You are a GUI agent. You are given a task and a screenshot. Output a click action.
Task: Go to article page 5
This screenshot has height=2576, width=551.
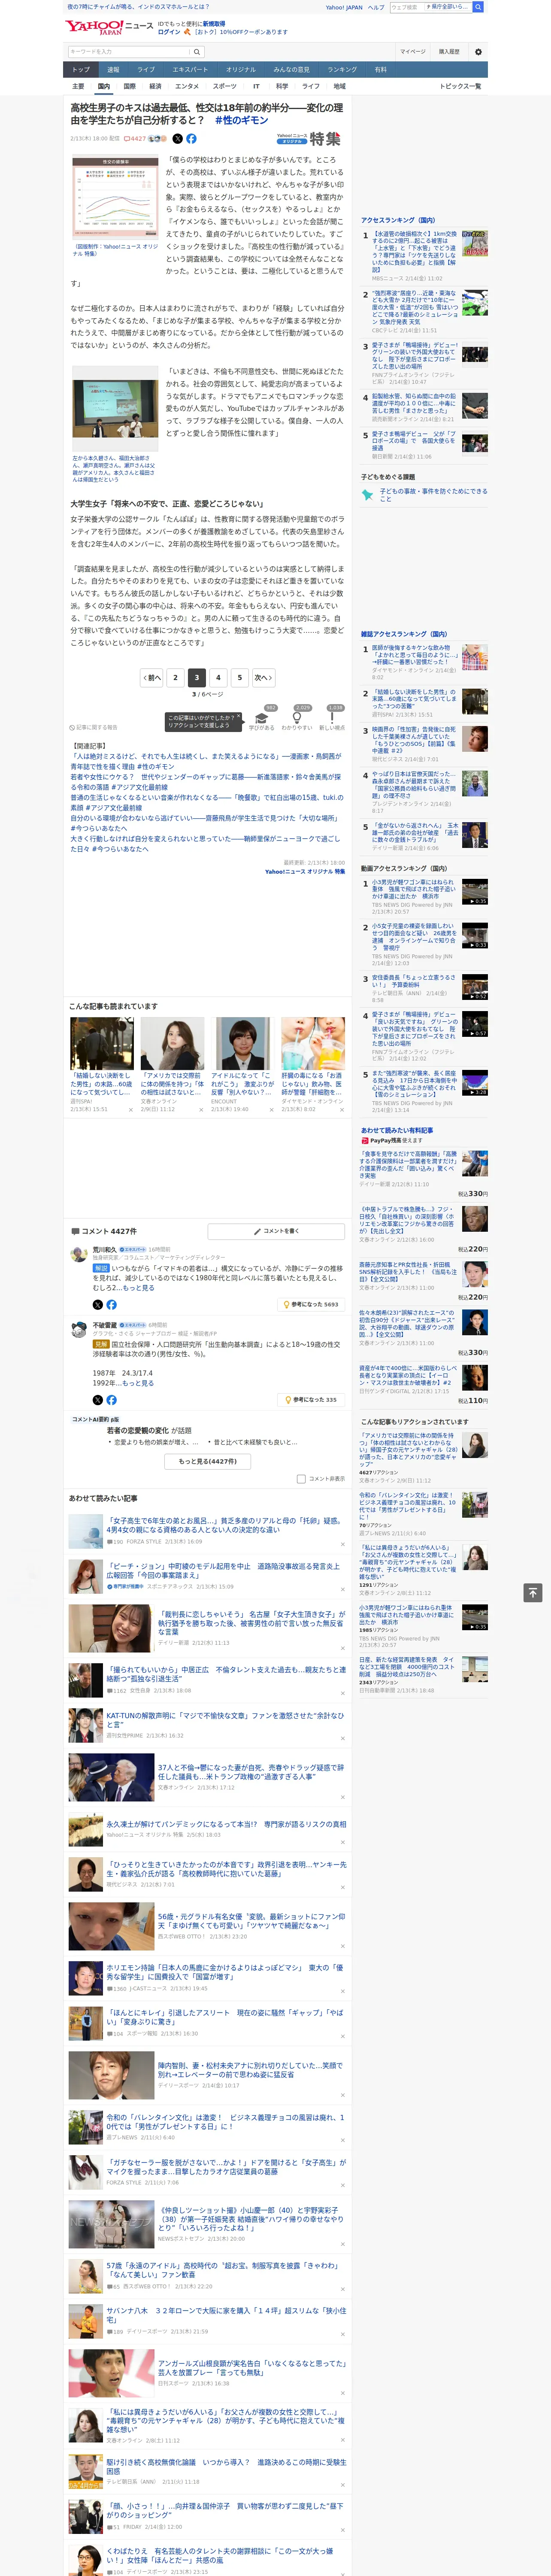pos(239,677)
